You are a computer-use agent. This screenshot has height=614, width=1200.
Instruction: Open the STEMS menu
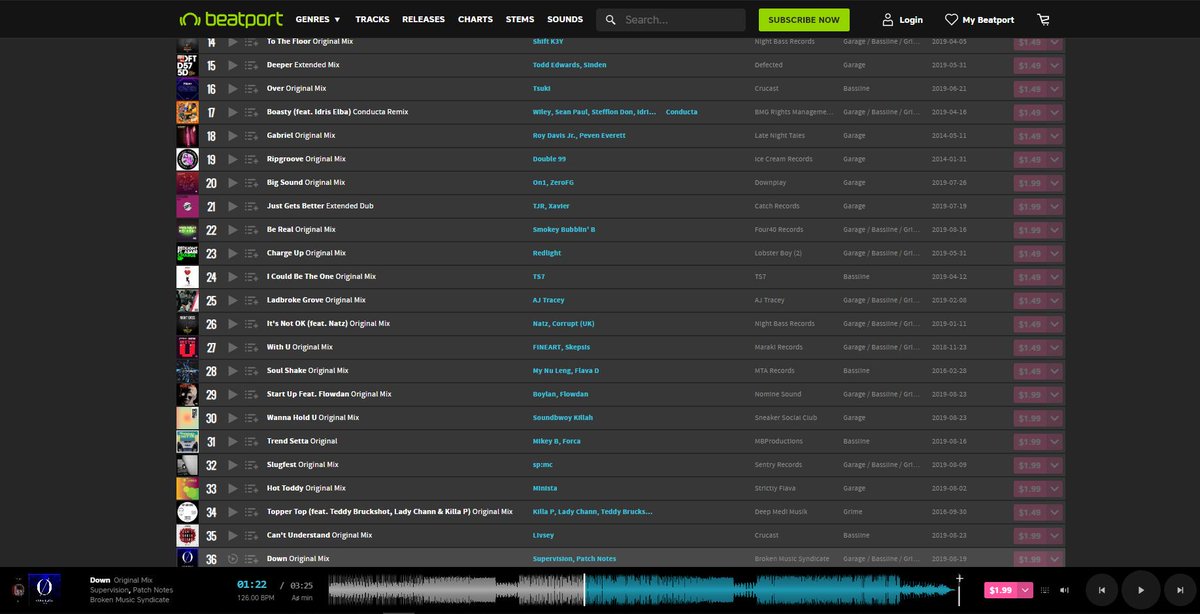tap(520, 19)
